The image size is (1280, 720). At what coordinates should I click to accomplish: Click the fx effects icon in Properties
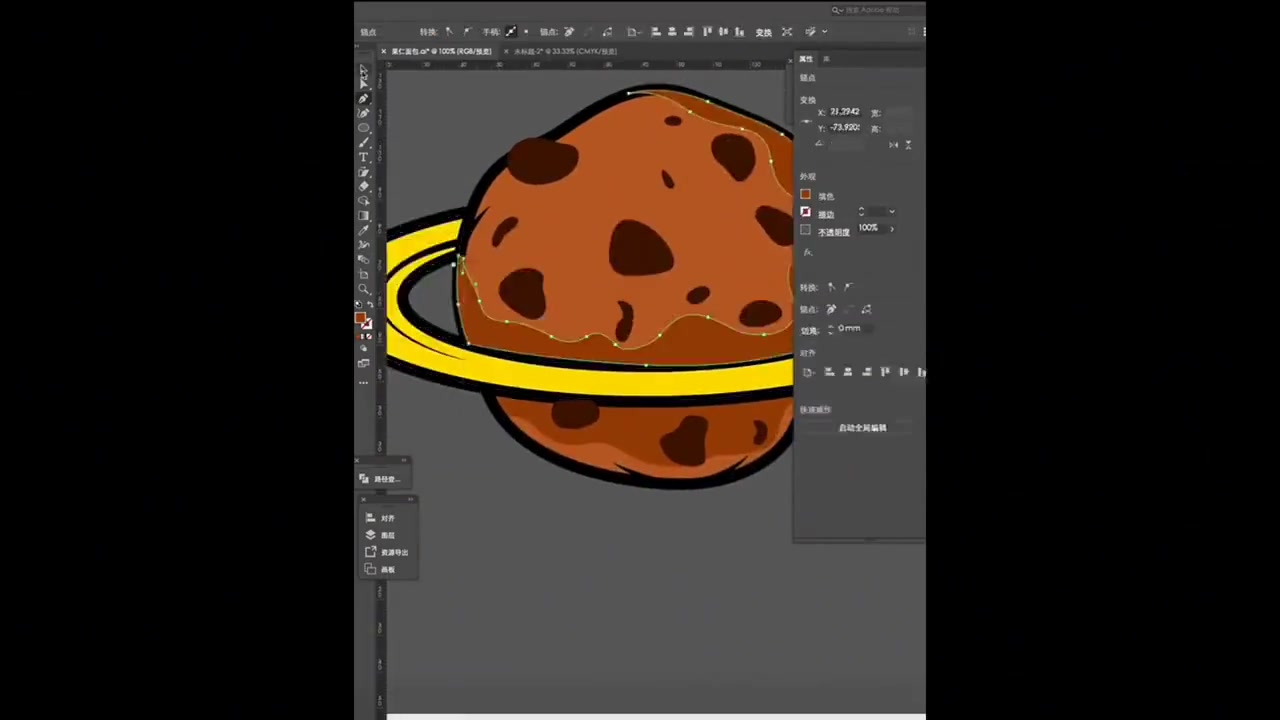(808, 252)
